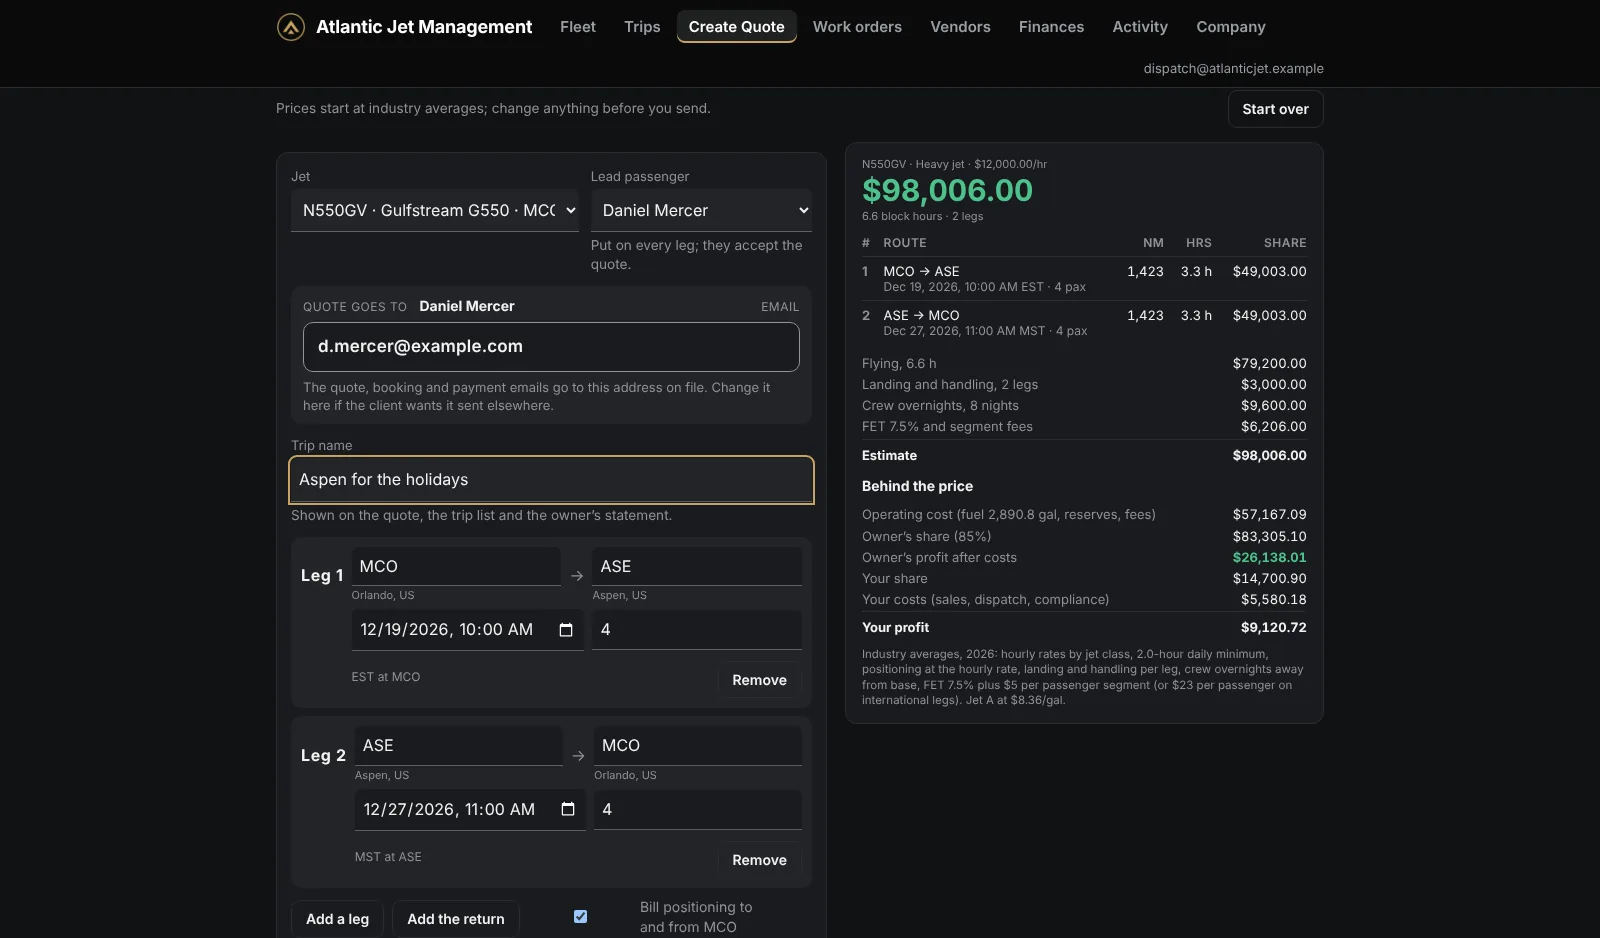
Task: Edit Leg 1 destination airport ASE
Action: click(697, 566)
